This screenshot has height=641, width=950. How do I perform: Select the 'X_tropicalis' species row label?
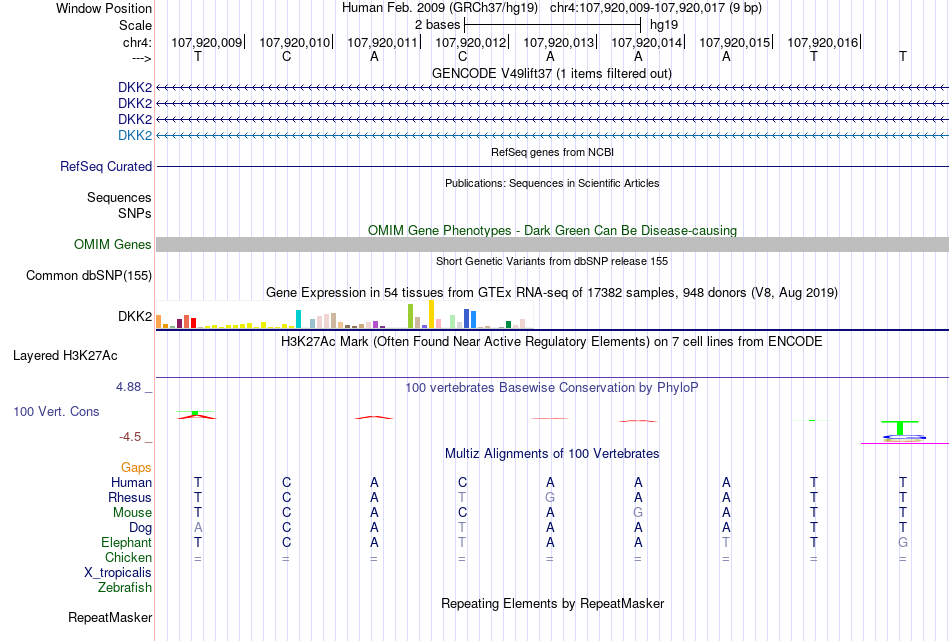click(x=118, y=573)
